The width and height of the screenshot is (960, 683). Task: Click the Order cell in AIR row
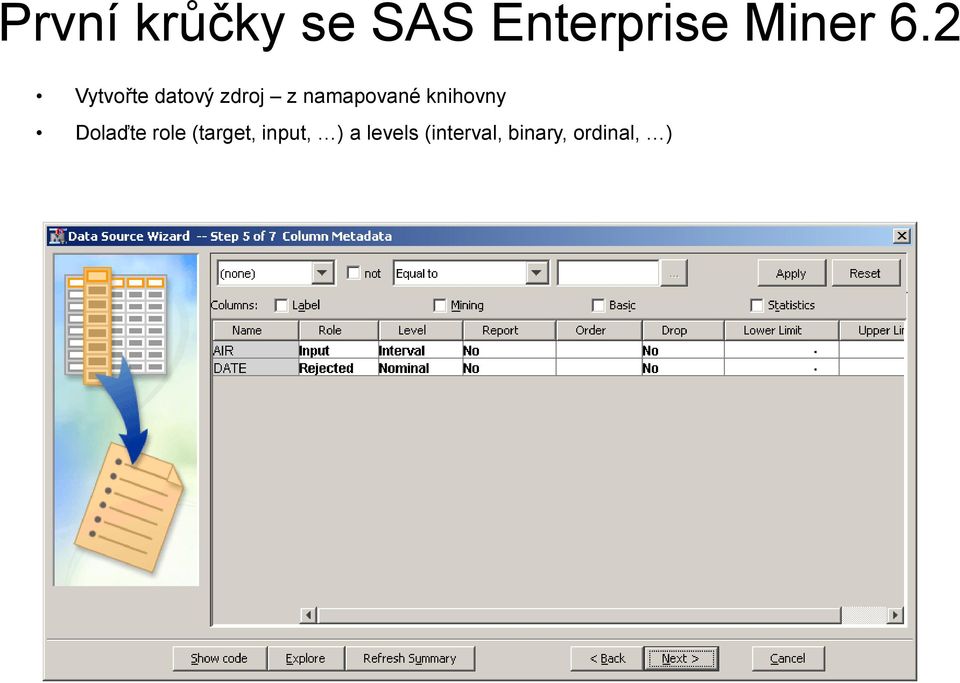pos(599,350)
